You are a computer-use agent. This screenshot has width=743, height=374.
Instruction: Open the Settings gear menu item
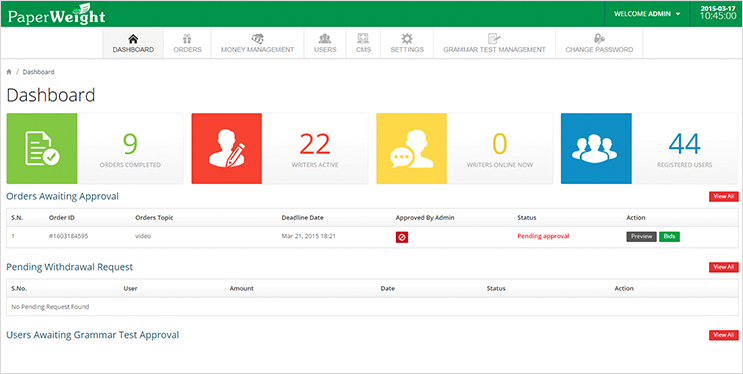pos(407,43)
